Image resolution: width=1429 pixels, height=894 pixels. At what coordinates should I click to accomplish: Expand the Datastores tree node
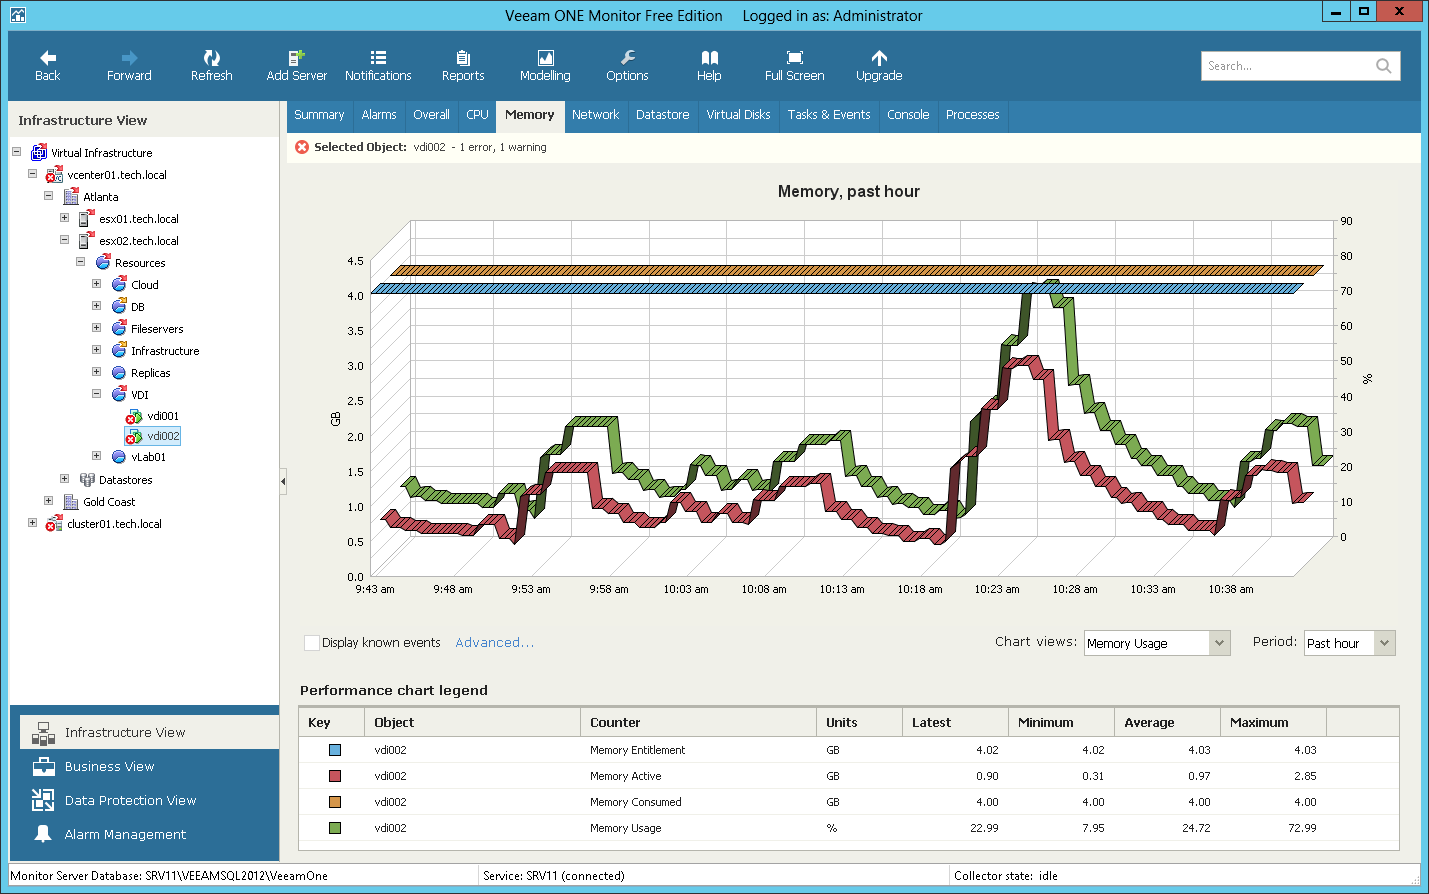pos(64,479)
